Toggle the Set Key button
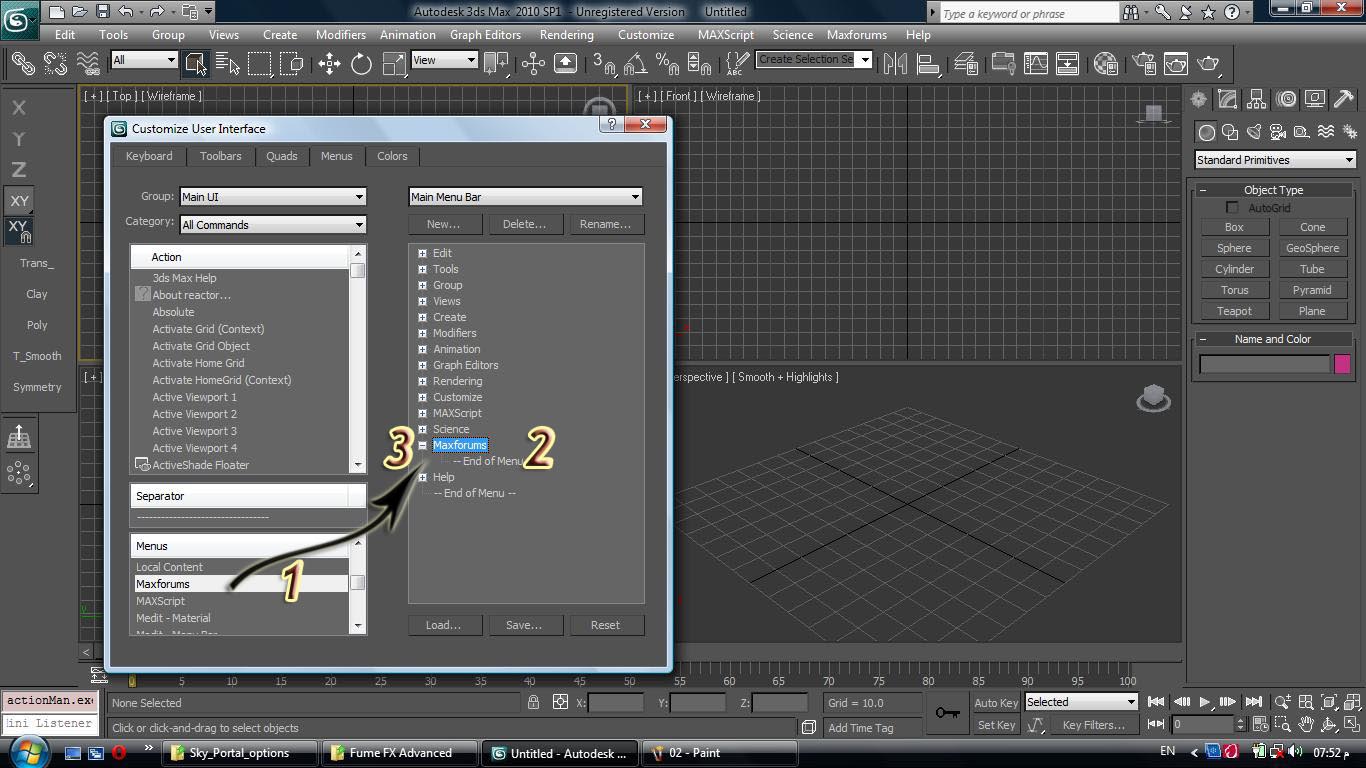The width and height of the screenshot is (1366, 768). point(996,725)
